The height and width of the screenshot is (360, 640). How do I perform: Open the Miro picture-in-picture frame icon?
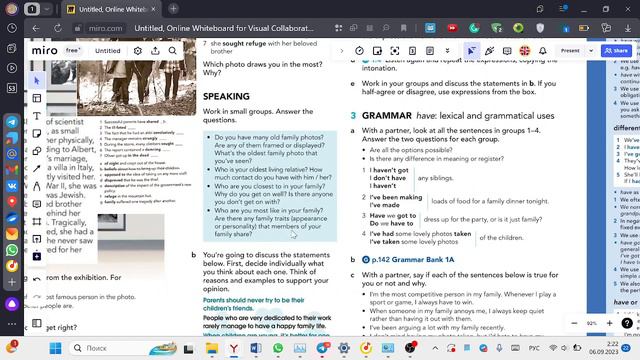click(x=377, y=51)
